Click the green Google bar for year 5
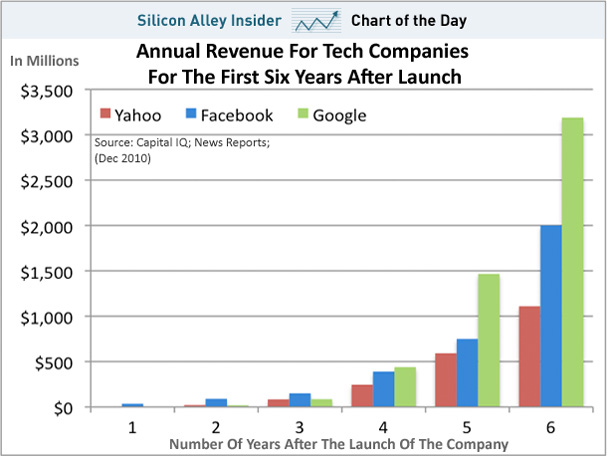Image resolution: width=607 pixels, height=456 pixels. coord(489,340)
